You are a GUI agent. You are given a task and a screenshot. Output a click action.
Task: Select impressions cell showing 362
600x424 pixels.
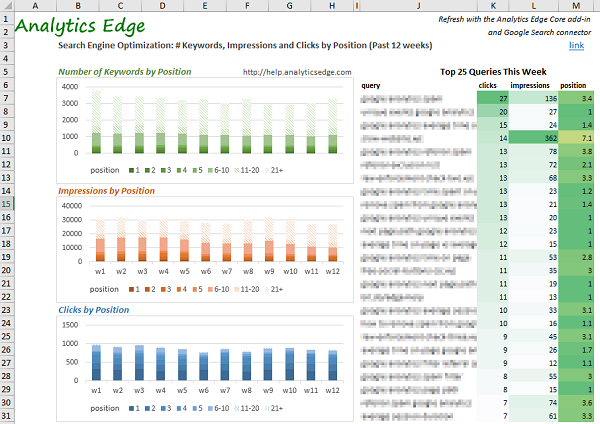[533, 138]
